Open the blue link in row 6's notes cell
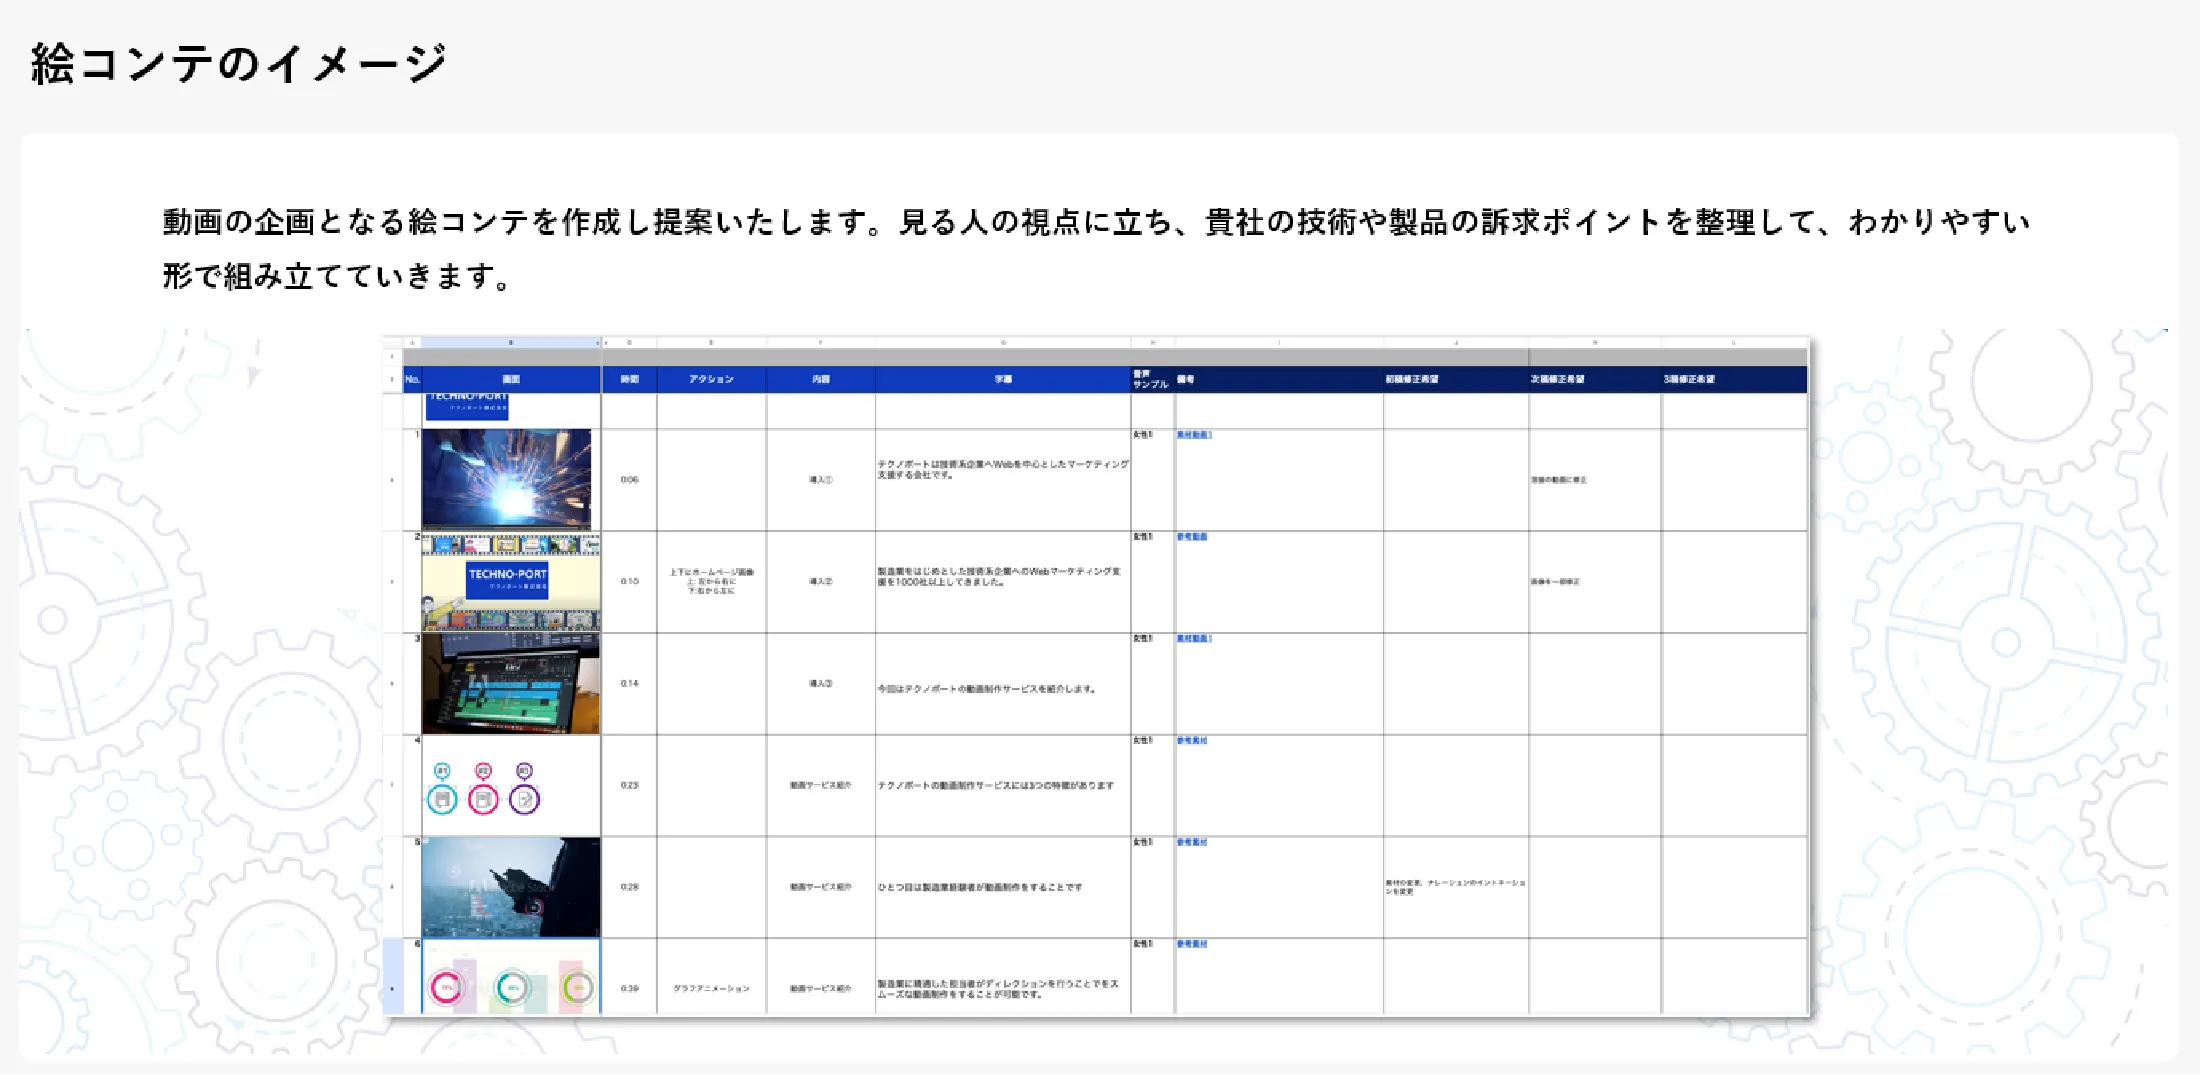Screen dimensions: 2200x1075 pyautogui.click(x=1192, y=944)
